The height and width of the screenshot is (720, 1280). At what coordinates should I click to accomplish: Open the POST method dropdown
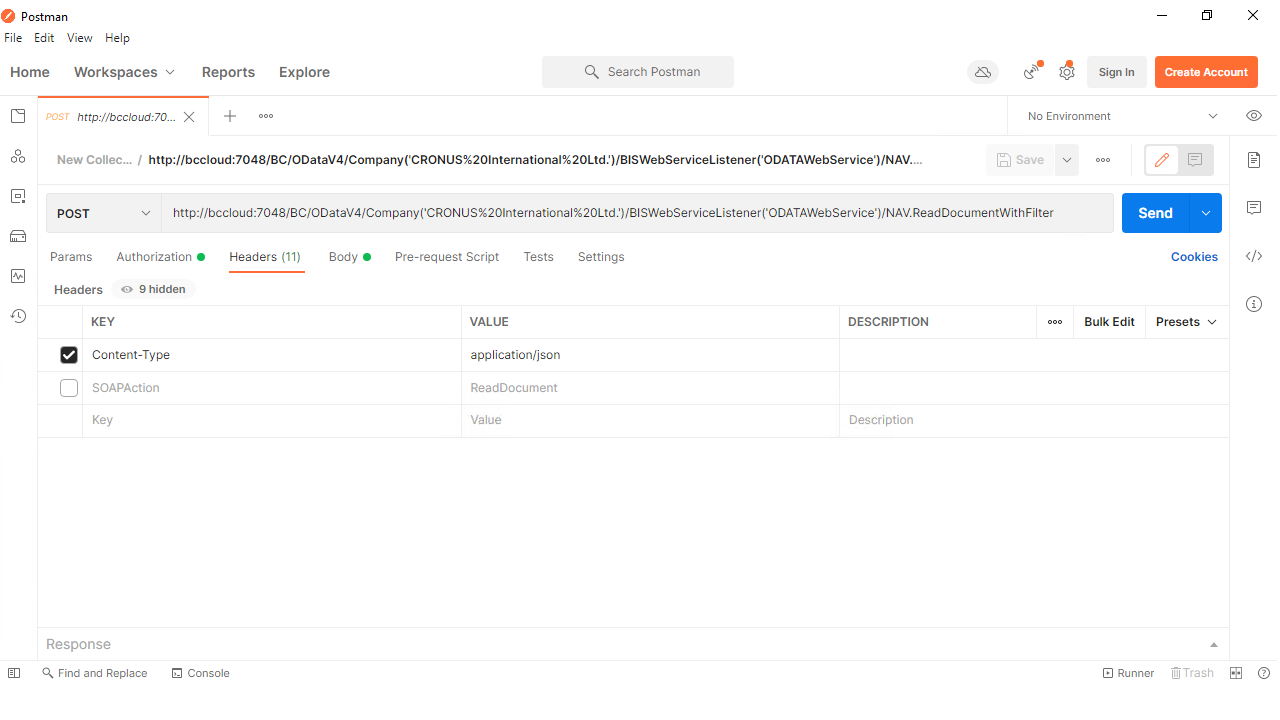[104, 213]
